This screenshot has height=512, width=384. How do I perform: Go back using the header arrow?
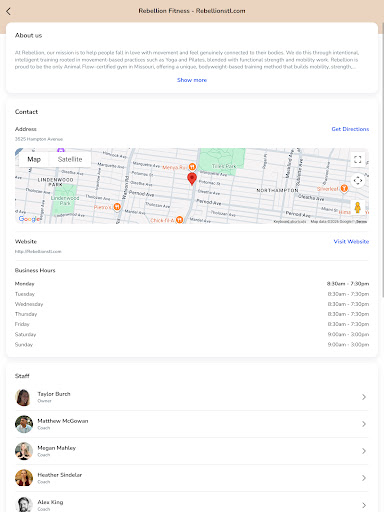click(x=9, y=11)
